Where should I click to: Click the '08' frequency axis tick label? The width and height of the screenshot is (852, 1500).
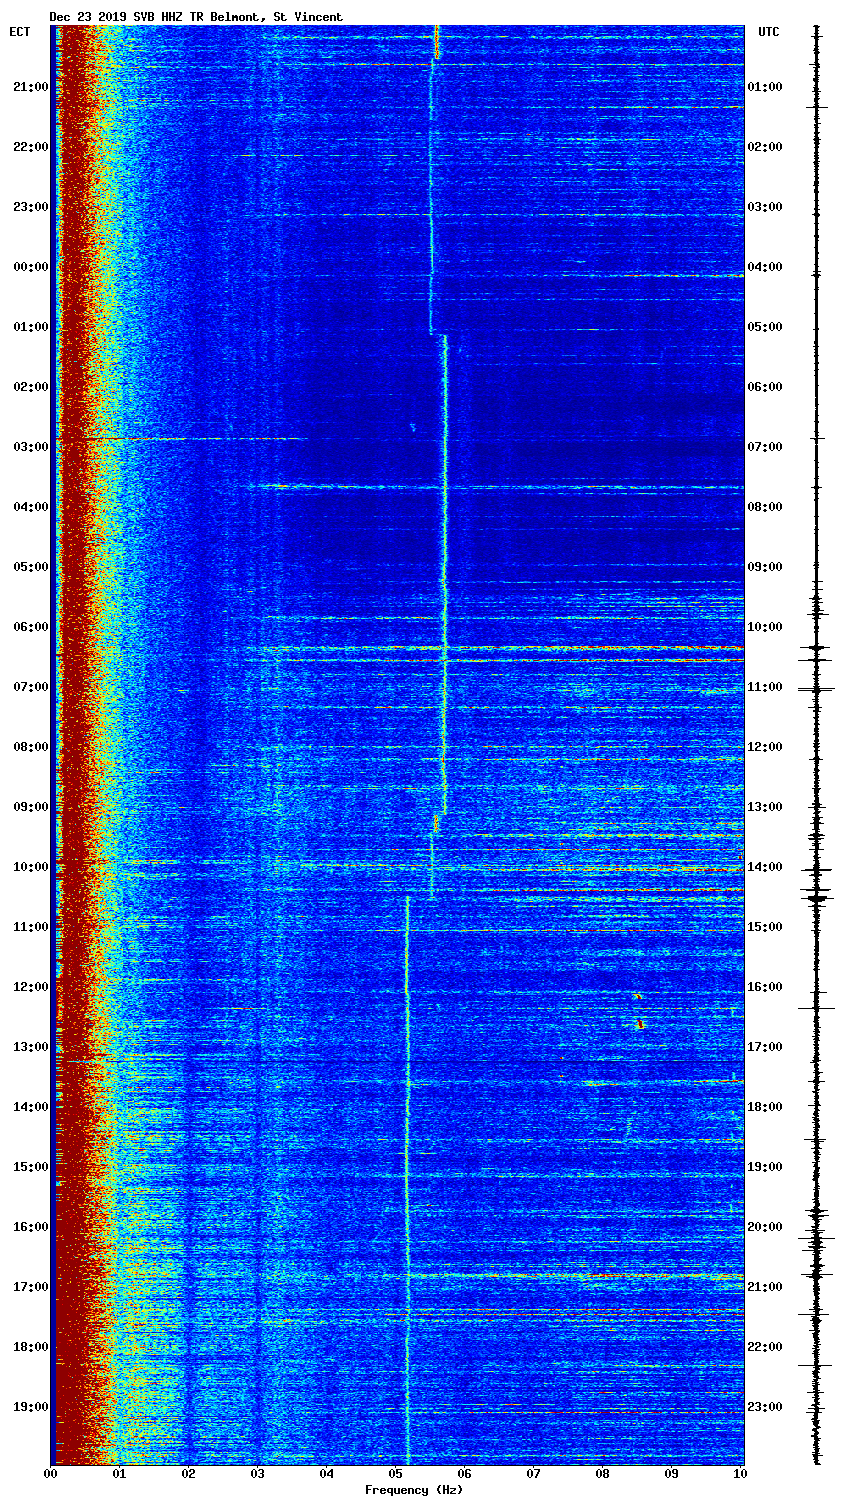click(602, 1474)
